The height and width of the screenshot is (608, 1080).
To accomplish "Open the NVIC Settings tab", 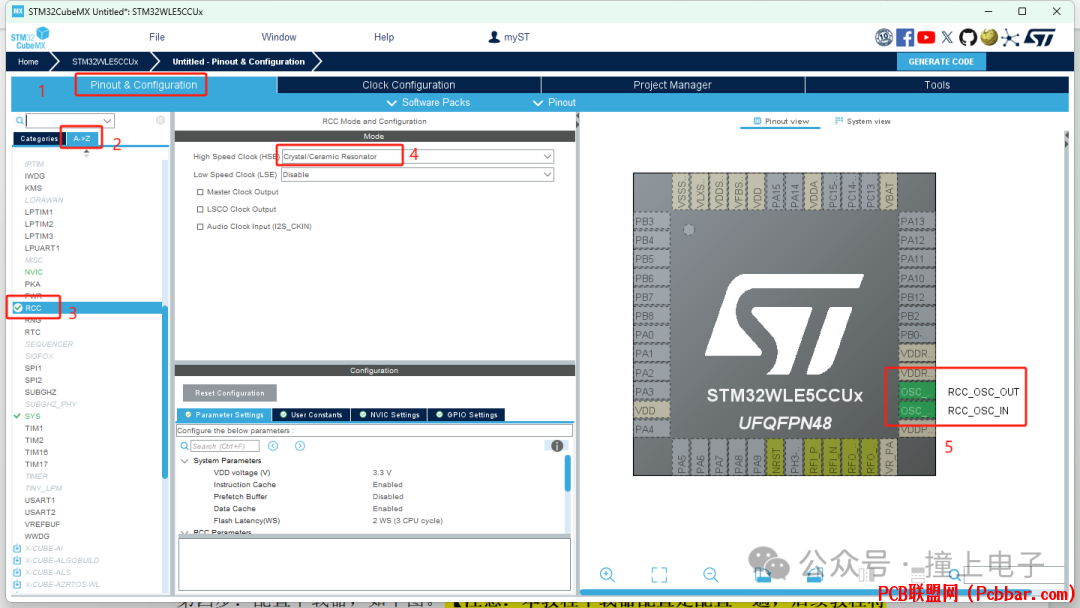I will (x=389, y=415).
